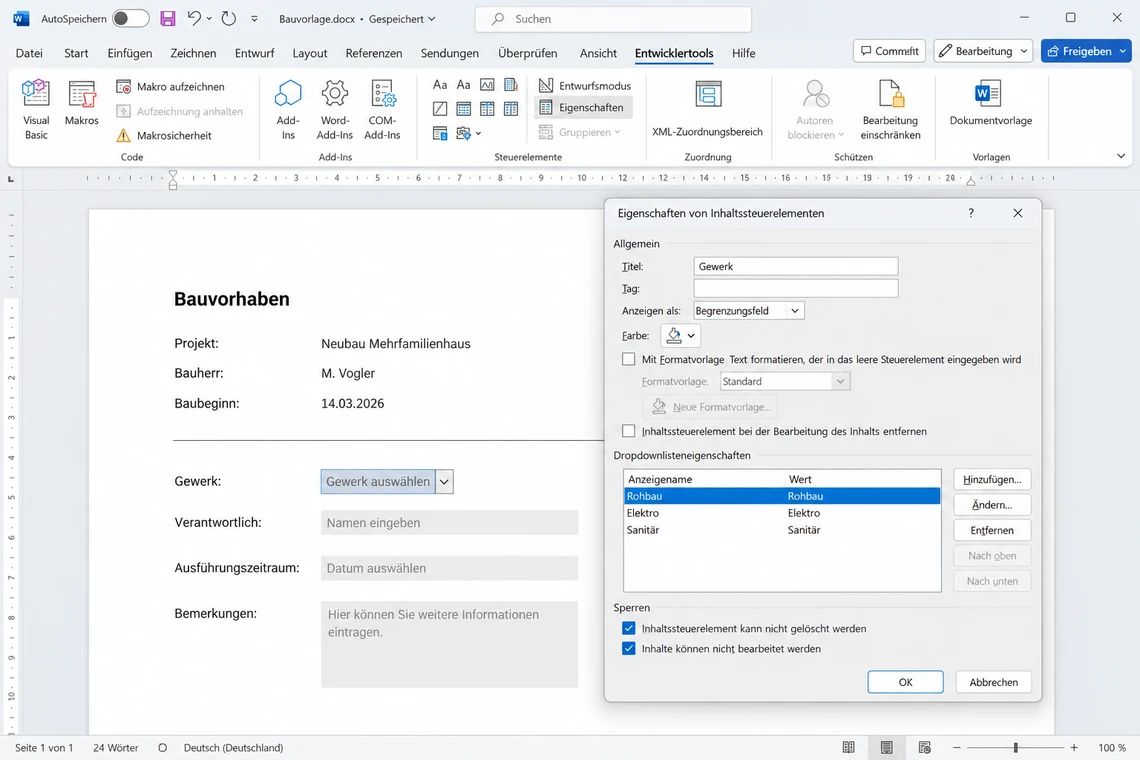Uncheck Inhaltssteuerelement kann nicht gelöscht werden
The height and width of the screenshot is (760, 1140).
[629, 628]
